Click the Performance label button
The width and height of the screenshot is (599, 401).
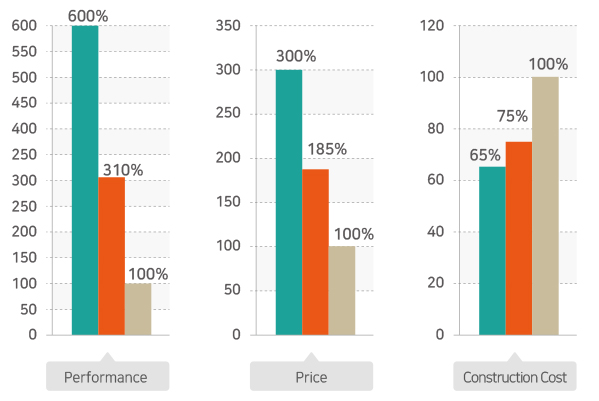107,376
